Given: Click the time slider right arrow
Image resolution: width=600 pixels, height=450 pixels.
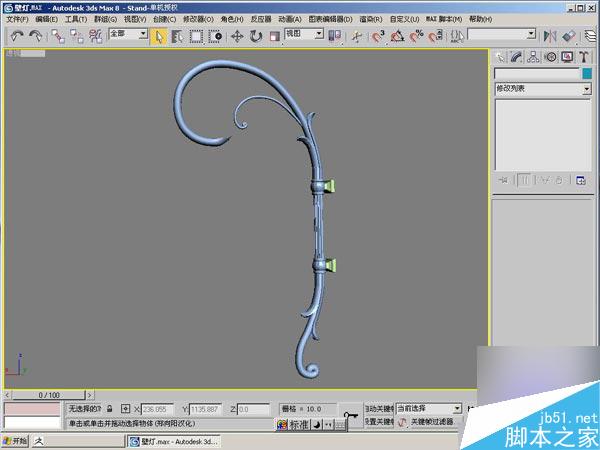Looking at the screenshot, I should tap(90, 395).
